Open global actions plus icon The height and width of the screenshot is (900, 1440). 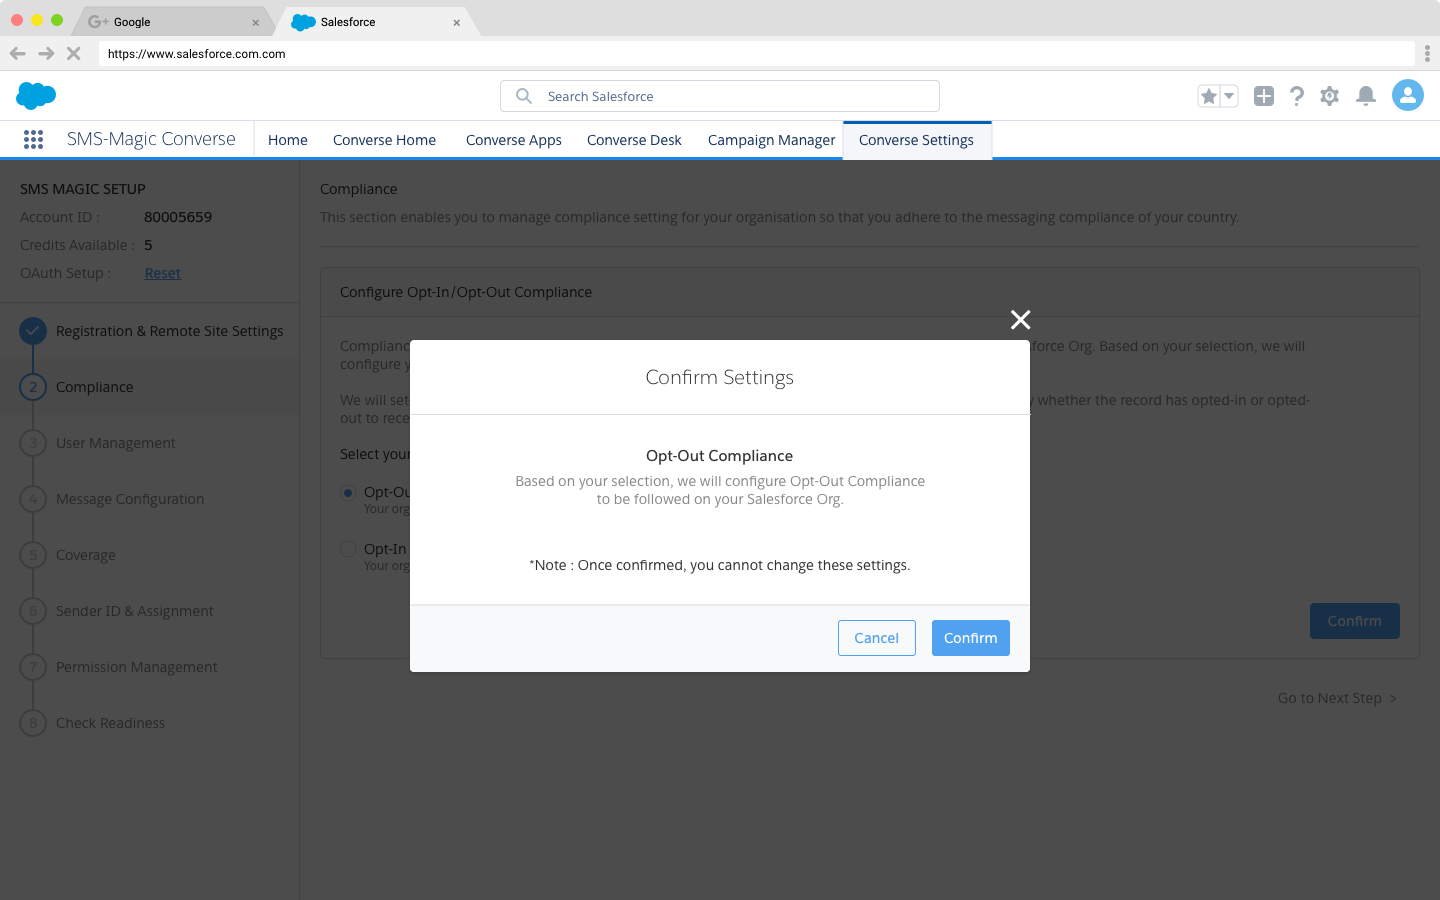(x=1264, y=96)
